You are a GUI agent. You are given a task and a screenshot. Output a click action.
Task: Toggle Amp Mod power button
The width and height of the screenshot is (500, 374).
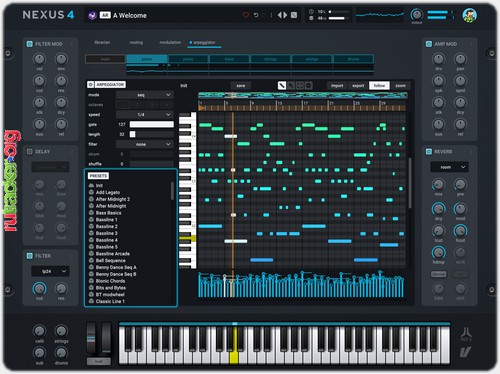[x=429, y=44]
